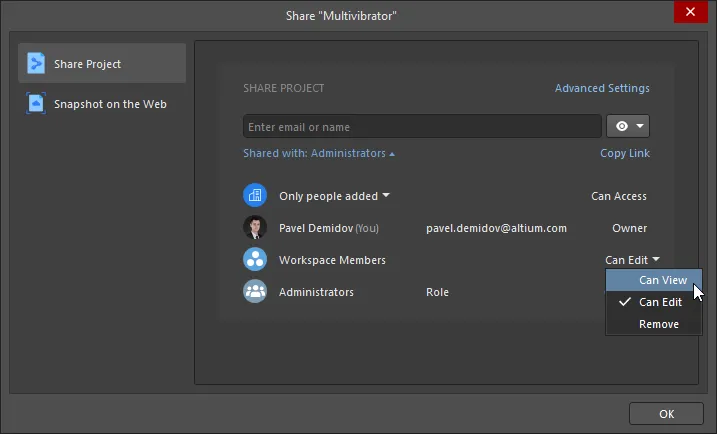Click the Snapshot on the Web icon

tap(36, 103)
